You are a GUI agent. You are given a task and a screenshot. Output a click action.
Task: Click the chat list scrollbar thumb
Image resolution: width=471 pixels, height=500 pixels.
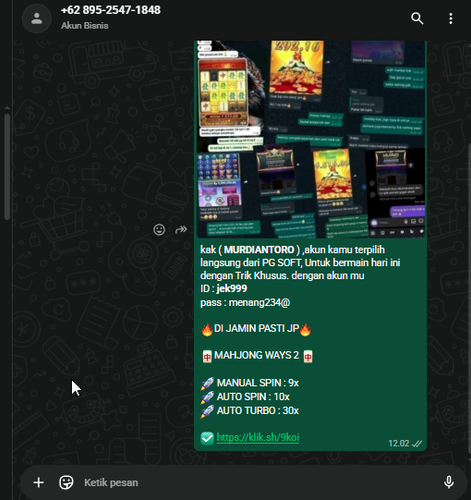pyautogui.click(x=7, y=167)
